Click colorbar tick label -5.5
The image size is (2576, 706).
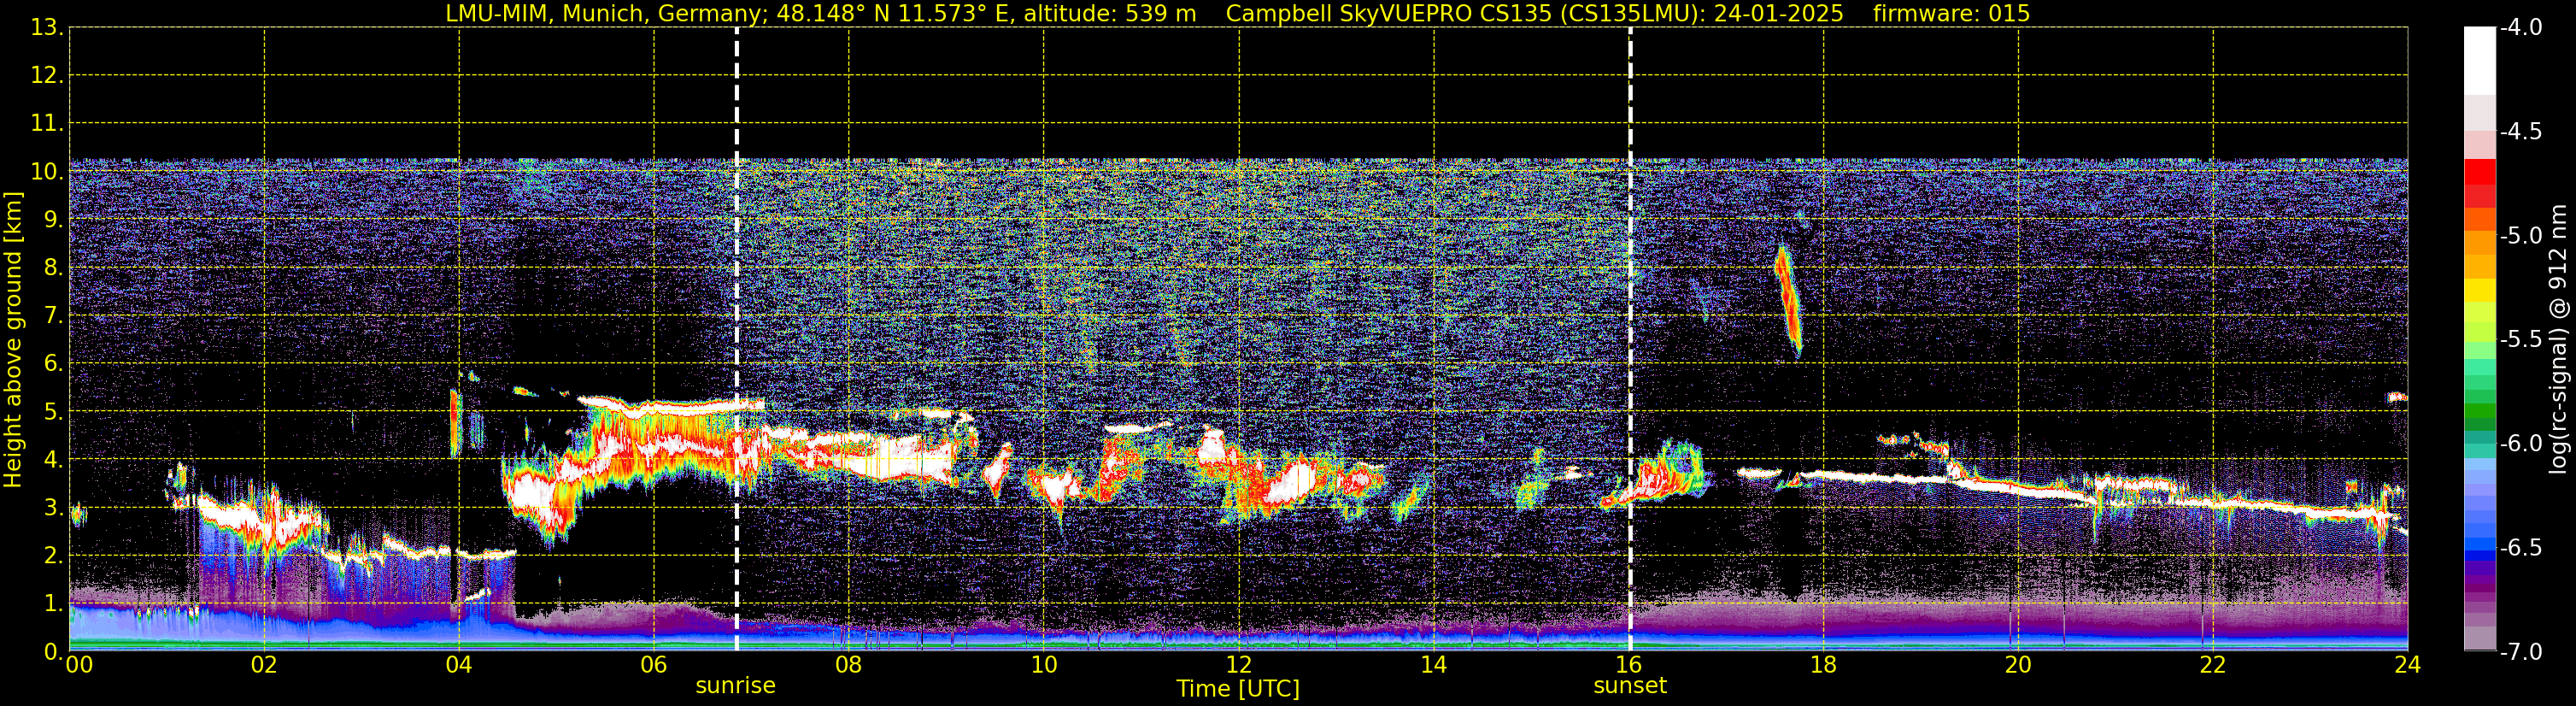[x=2521, y=340]
